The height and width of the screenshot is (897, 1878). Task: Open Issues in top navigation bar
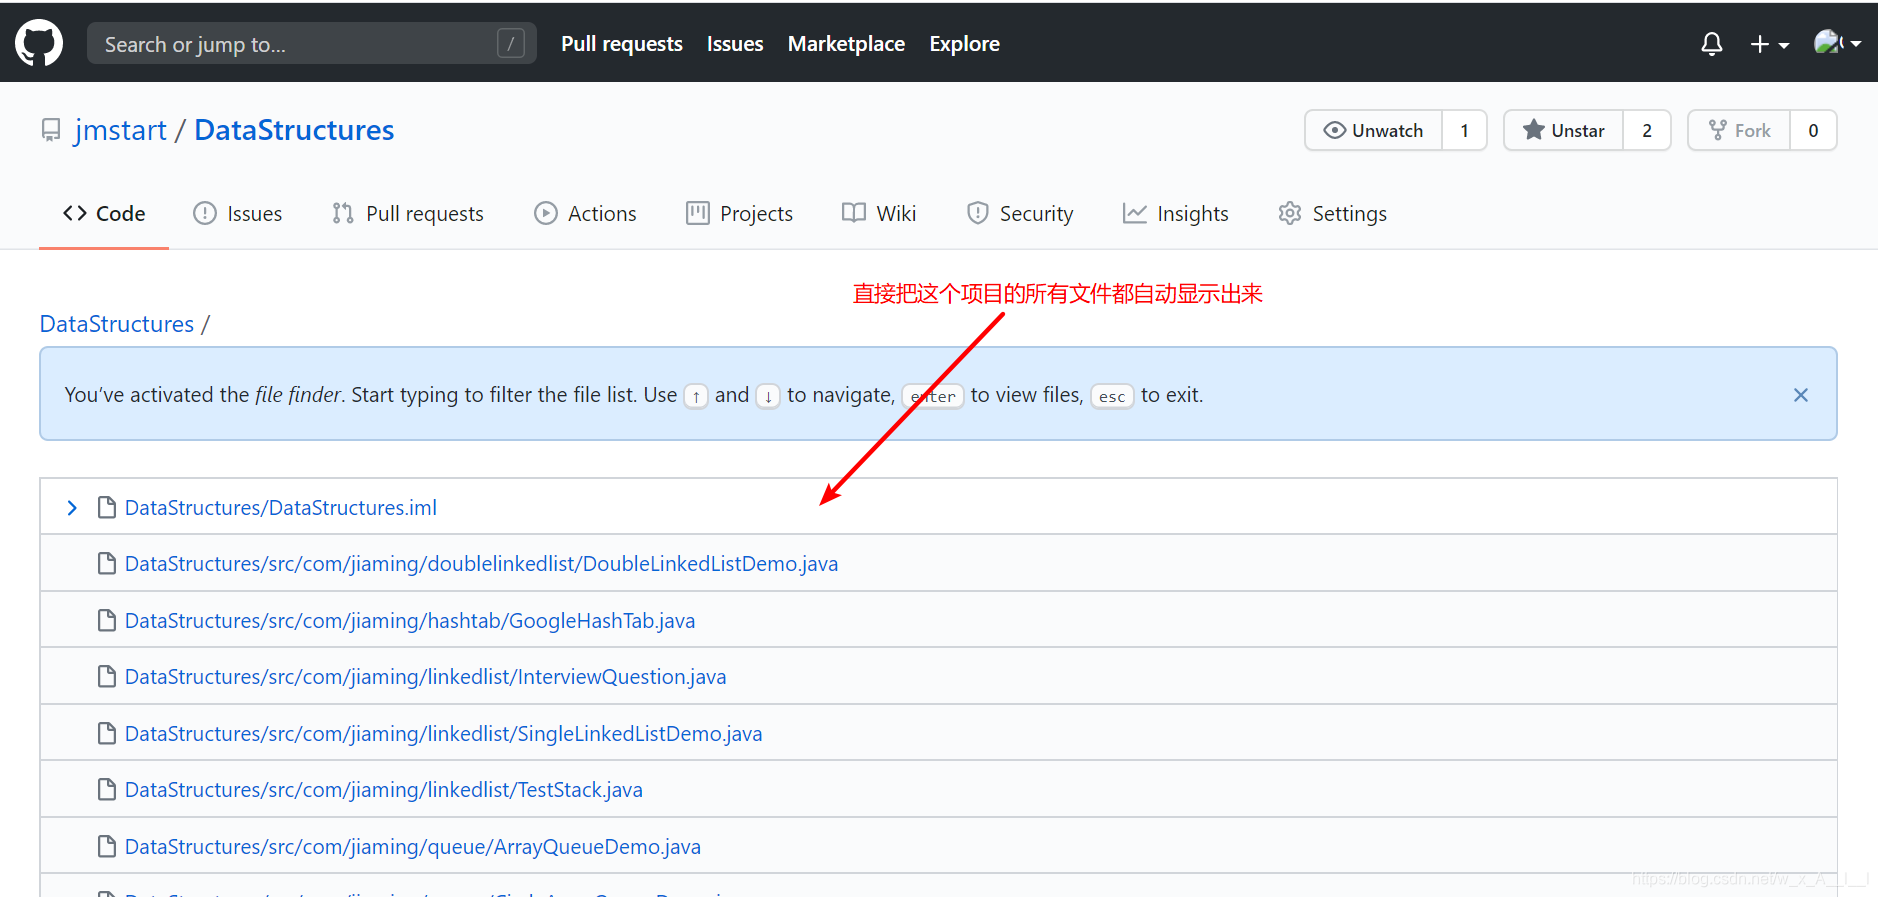pyautogui.click(x=735, y=44)
